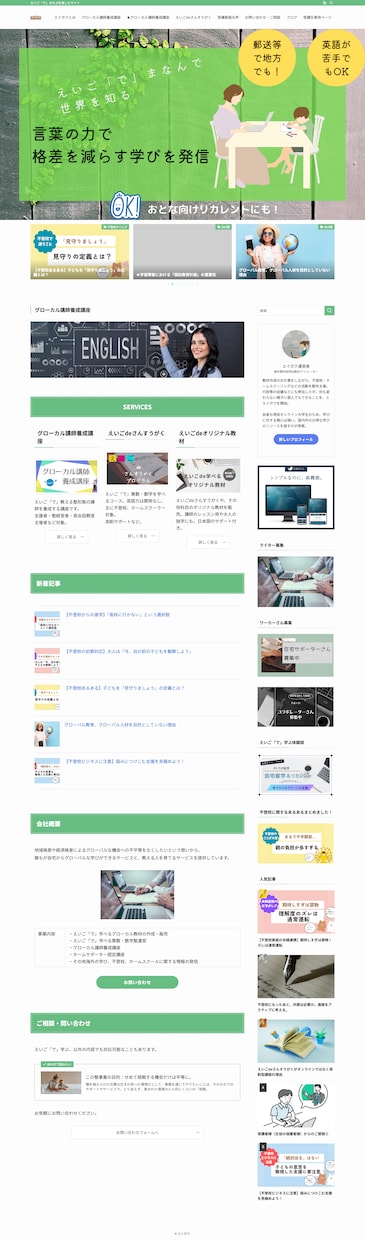
Task: Open the yellow 不登校あるある sidebar banner
Action: [296, 843]
